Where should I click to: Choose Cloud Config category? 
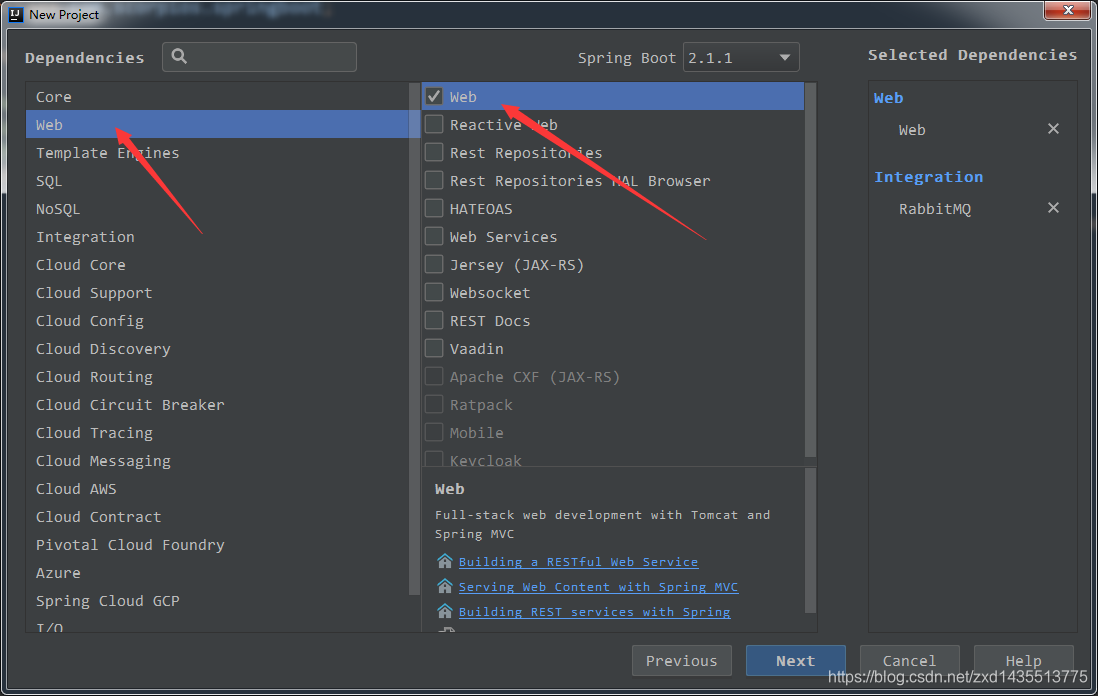(x=217, y=321)
